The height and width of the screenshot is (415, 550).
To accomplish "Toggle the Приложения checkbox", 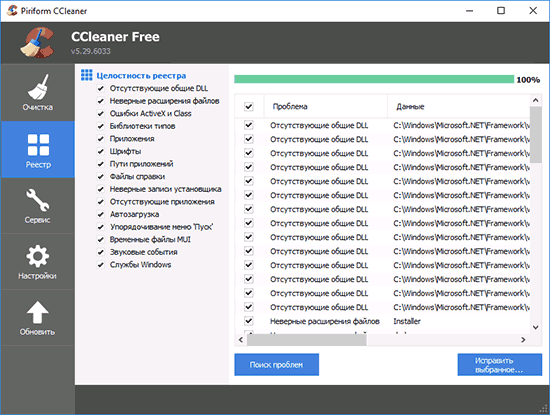I will click(101, 139).
